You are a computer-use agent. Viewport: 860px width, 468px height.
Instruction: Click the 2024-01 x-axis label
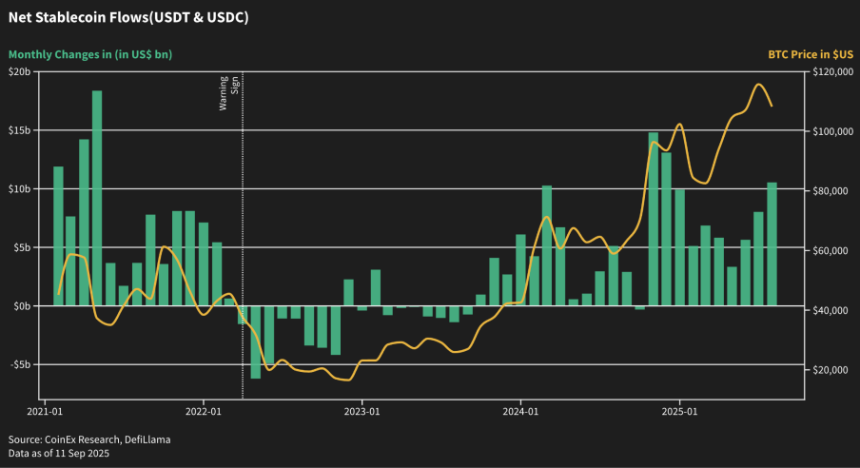pyautogui.click(x=521, y=411)
